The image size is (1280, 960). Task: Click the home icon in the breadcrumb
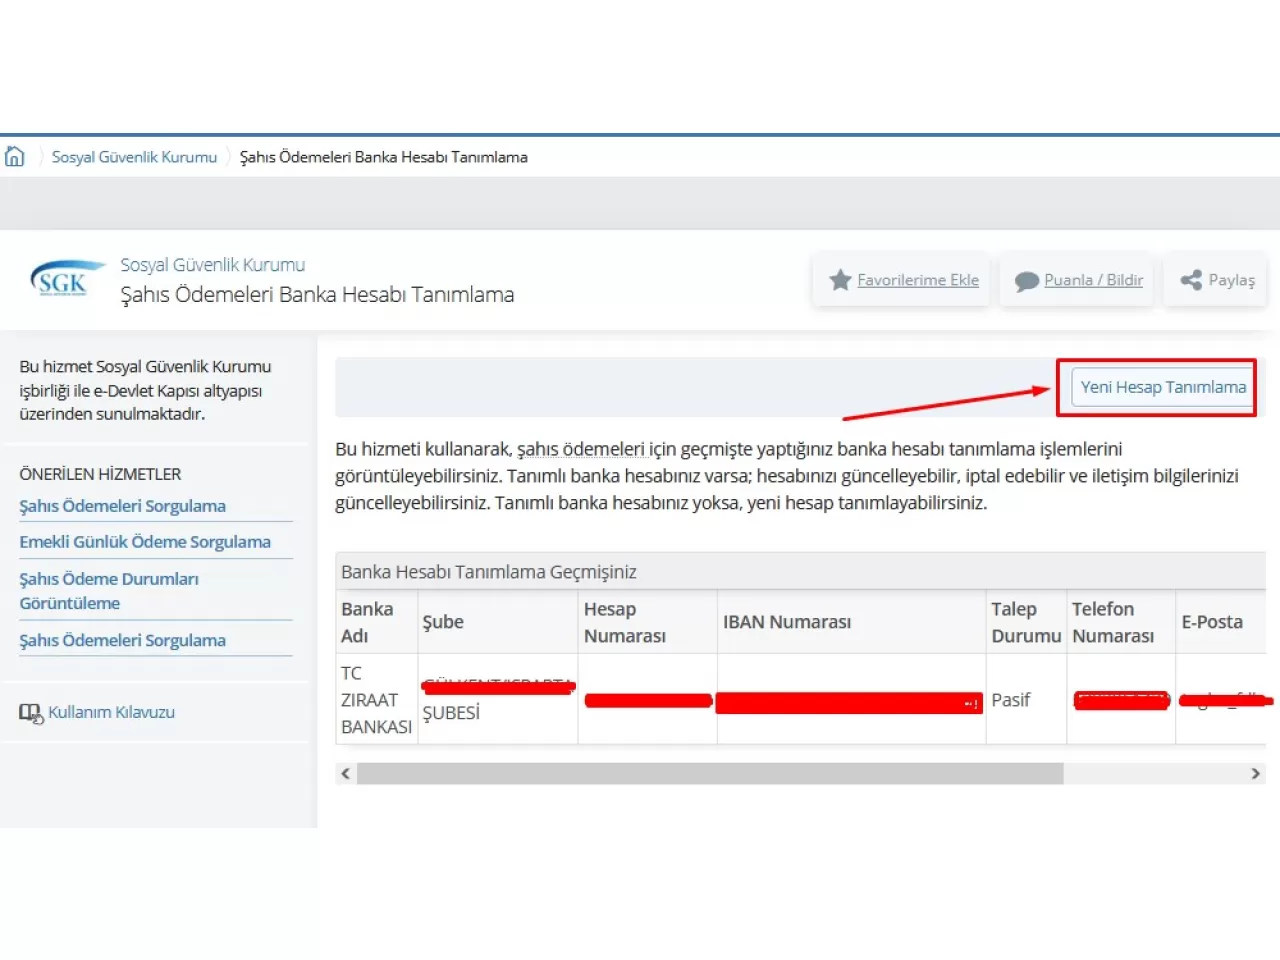15,157
